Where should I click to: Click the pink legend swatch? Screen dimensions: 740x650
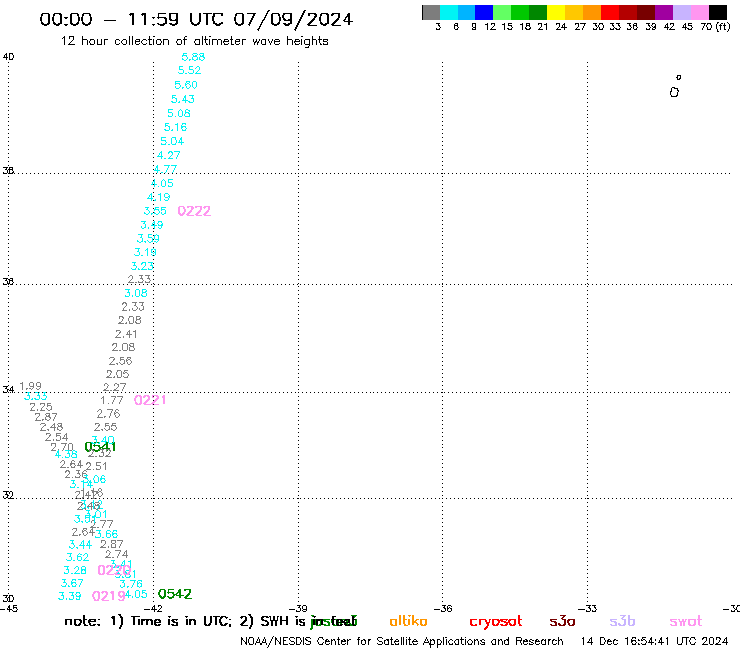pyautogui.click(x=699, y=12)
